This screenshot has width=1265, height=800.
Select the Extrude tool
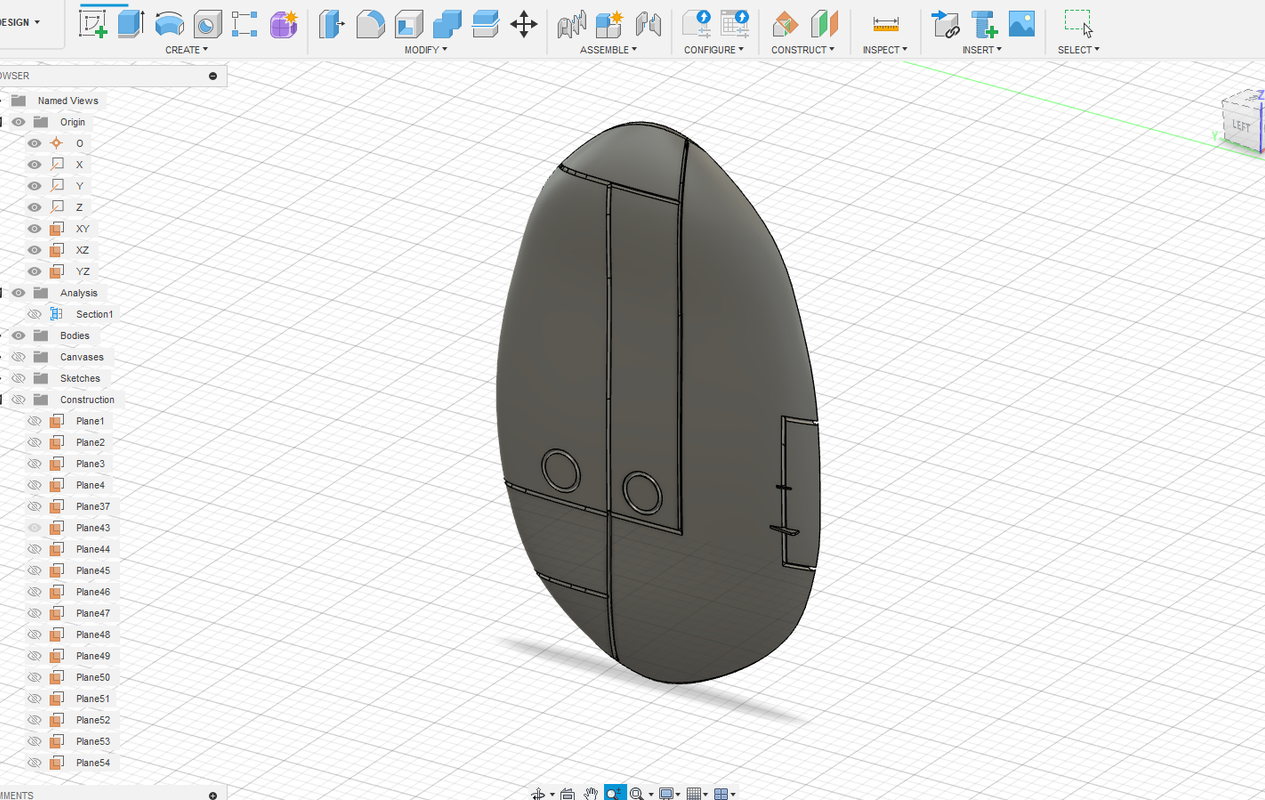pyautogui.click(x=131, y=24)
